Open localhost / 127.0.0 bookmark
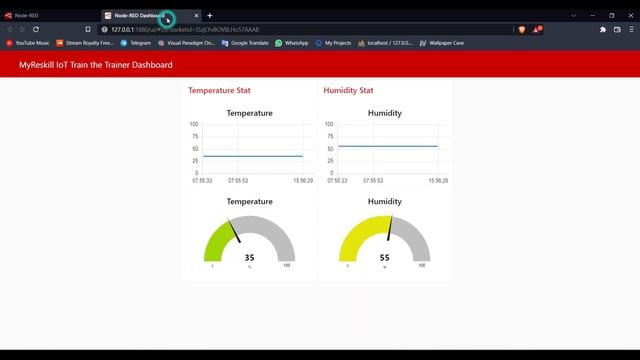640x360 pixels. click(x=385, y=43)
